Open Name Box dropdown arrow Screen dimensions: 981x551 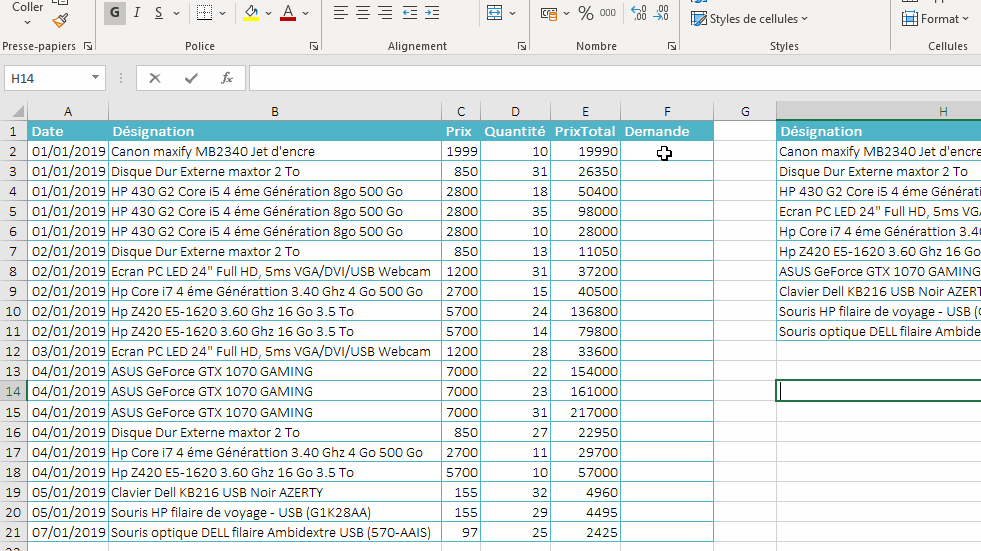coord(95,78)
